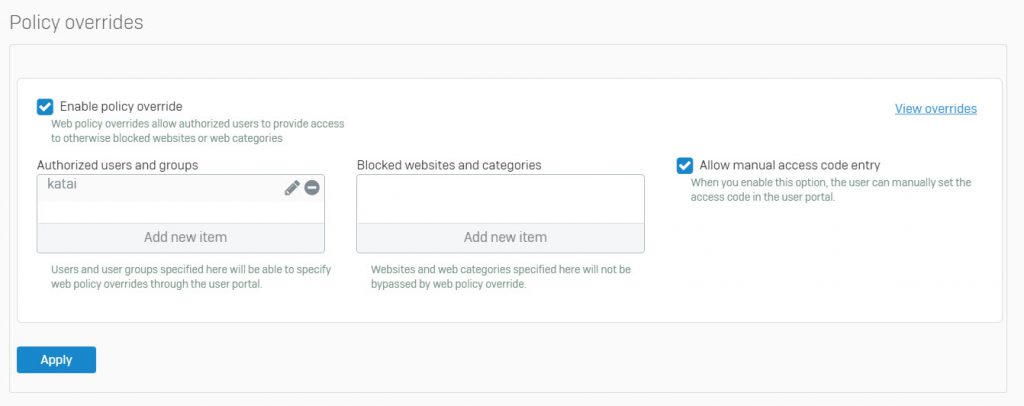This screenshot has width=1024, height=406.
Task: Remove katai using the minus icon
Action: pyautogui.click(x=312, y=188)
